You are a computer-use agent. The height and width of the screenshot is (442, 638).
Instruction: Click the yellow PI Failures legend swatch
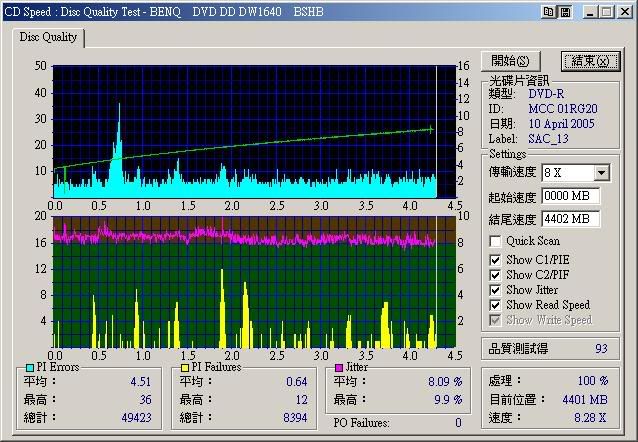[185, 368]
